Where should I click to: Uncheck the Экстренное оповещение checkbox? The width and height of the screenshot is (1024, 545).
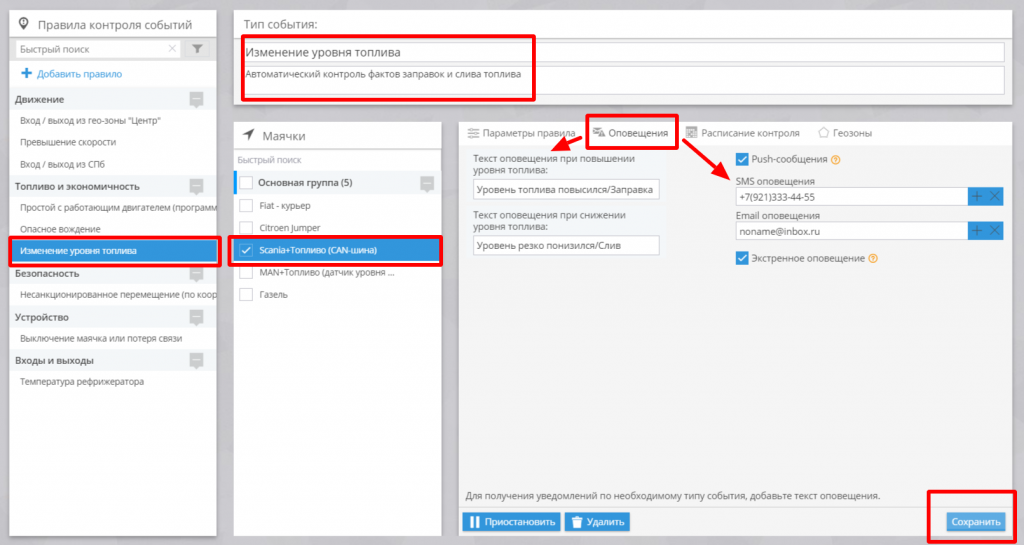point(742,258)
